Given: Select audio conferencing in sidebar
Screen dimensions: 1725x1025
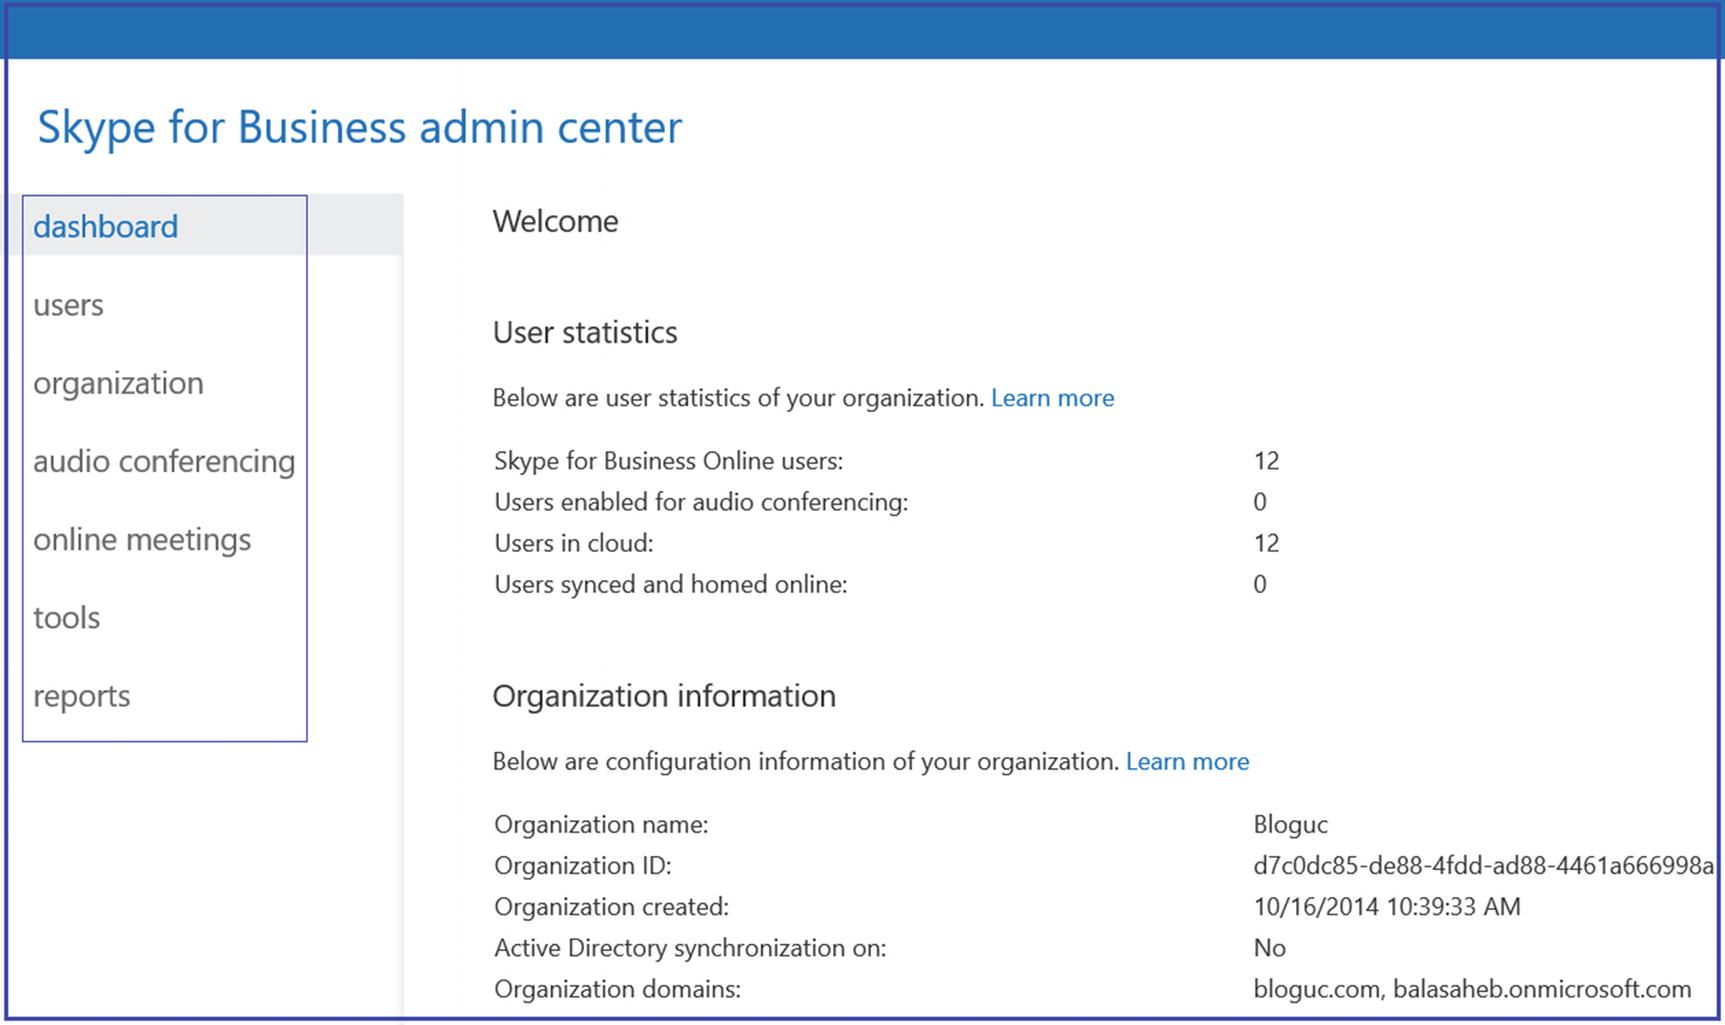Looking at the screenshot, I should [x=164, y=462].
